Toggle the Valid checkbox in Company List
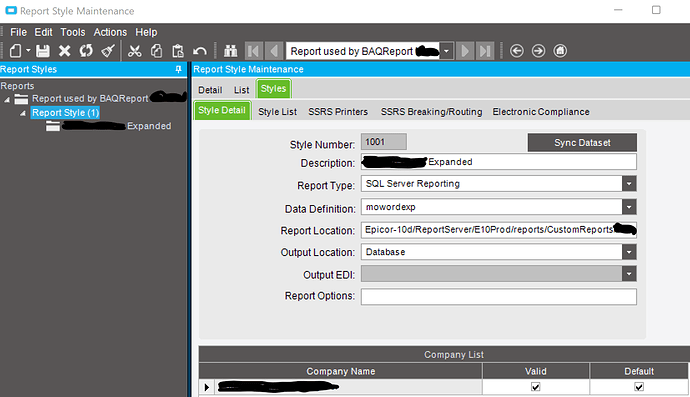The image size is (690, 397). (536, 387)
